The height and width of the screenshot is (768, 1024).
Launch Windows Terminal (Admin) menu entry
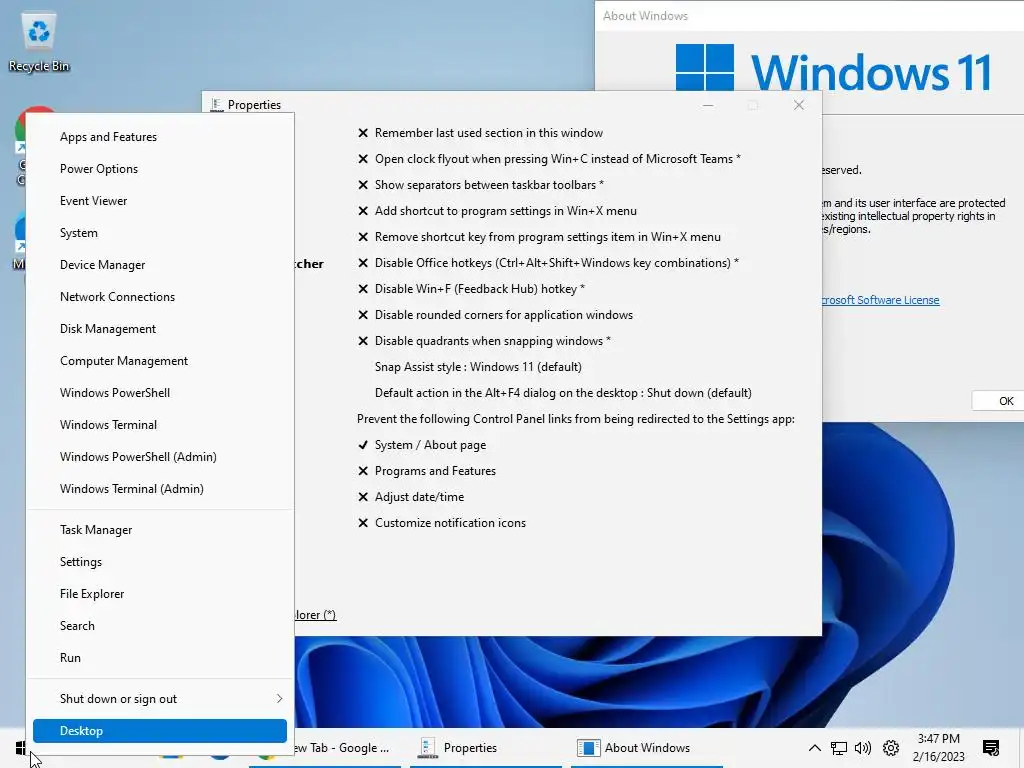coord(160,488)
